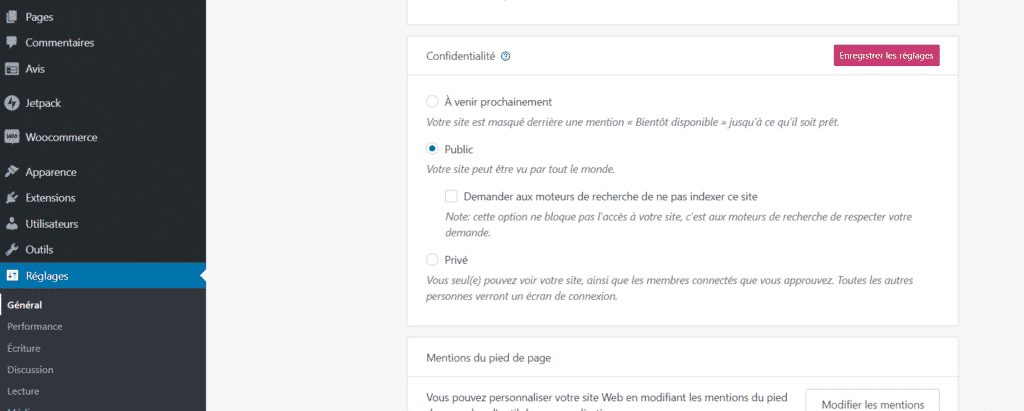Enable the search engine no-index checkbox
The height and width of the screenshot is (411, 1024).
click(452, 196)
